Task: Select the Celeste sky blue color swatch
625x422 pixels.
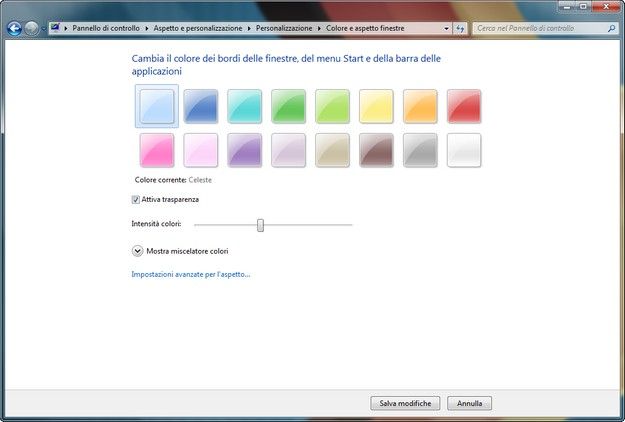Action: pos(157,106)
